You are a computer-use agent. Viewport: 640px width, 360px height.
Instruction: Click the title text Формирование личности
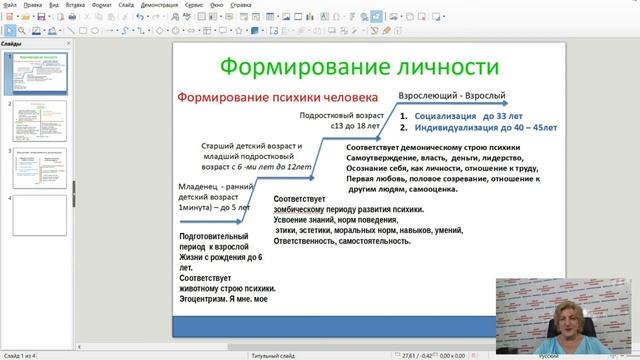coord(360,67)
